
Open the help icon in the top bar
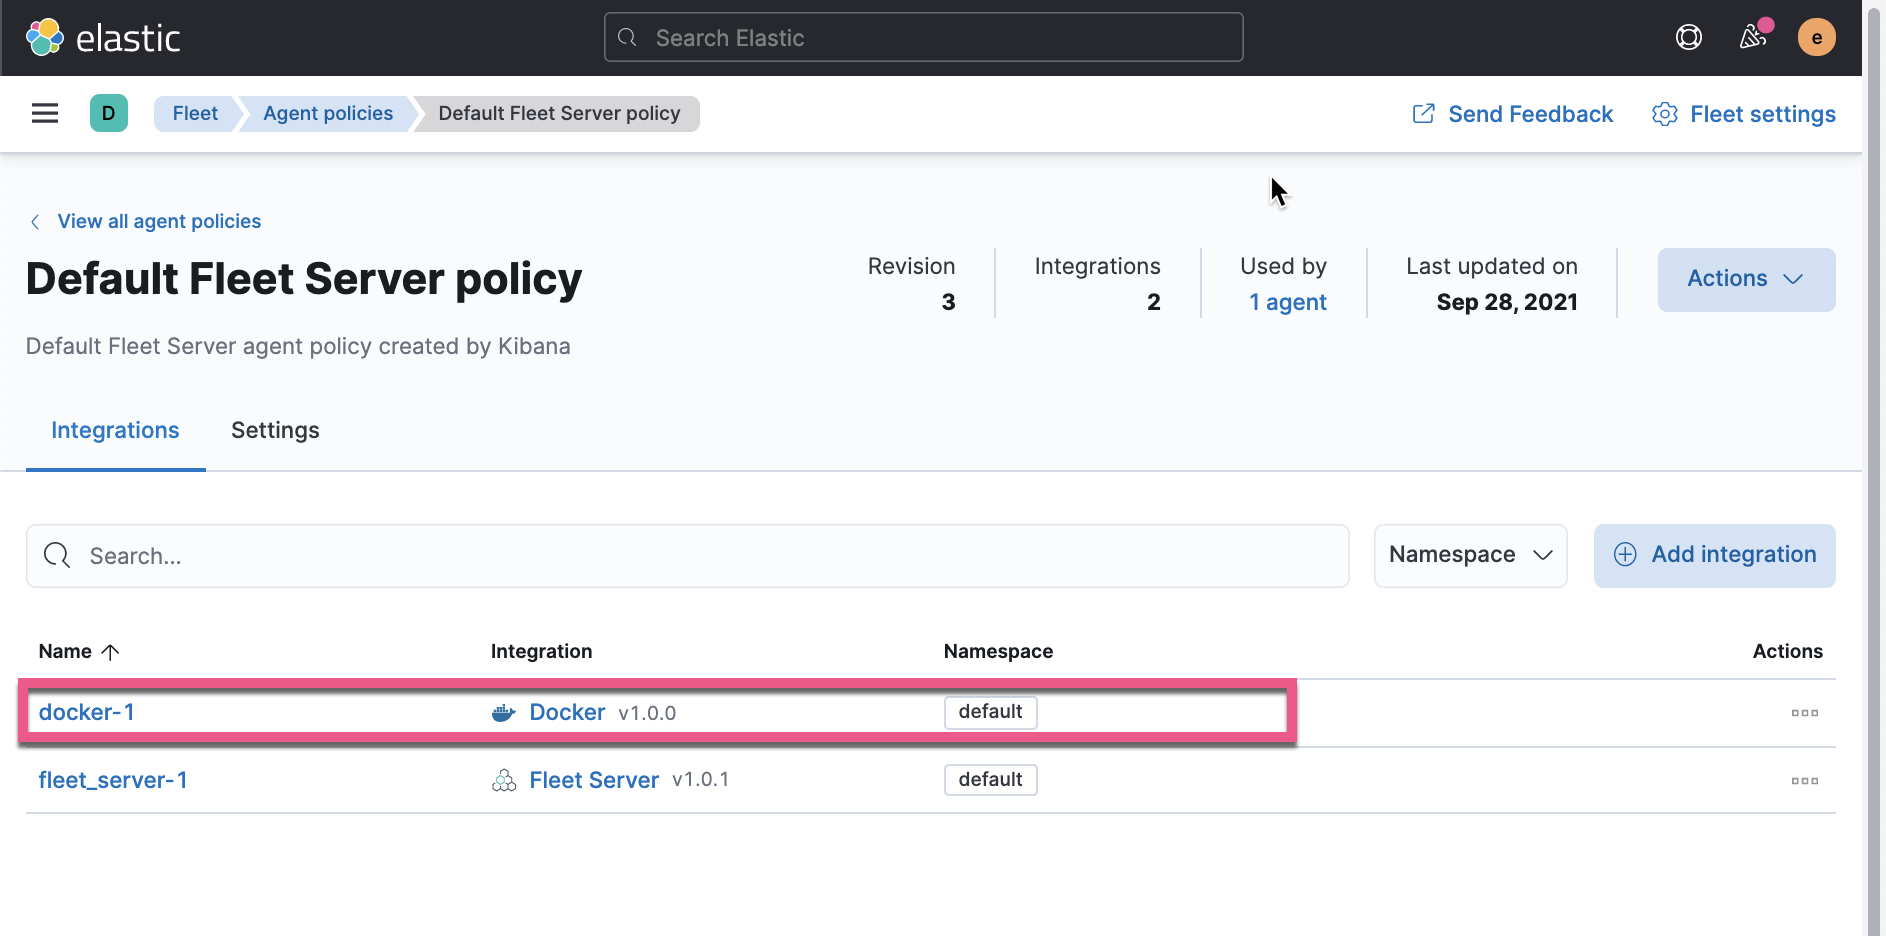1688,36
